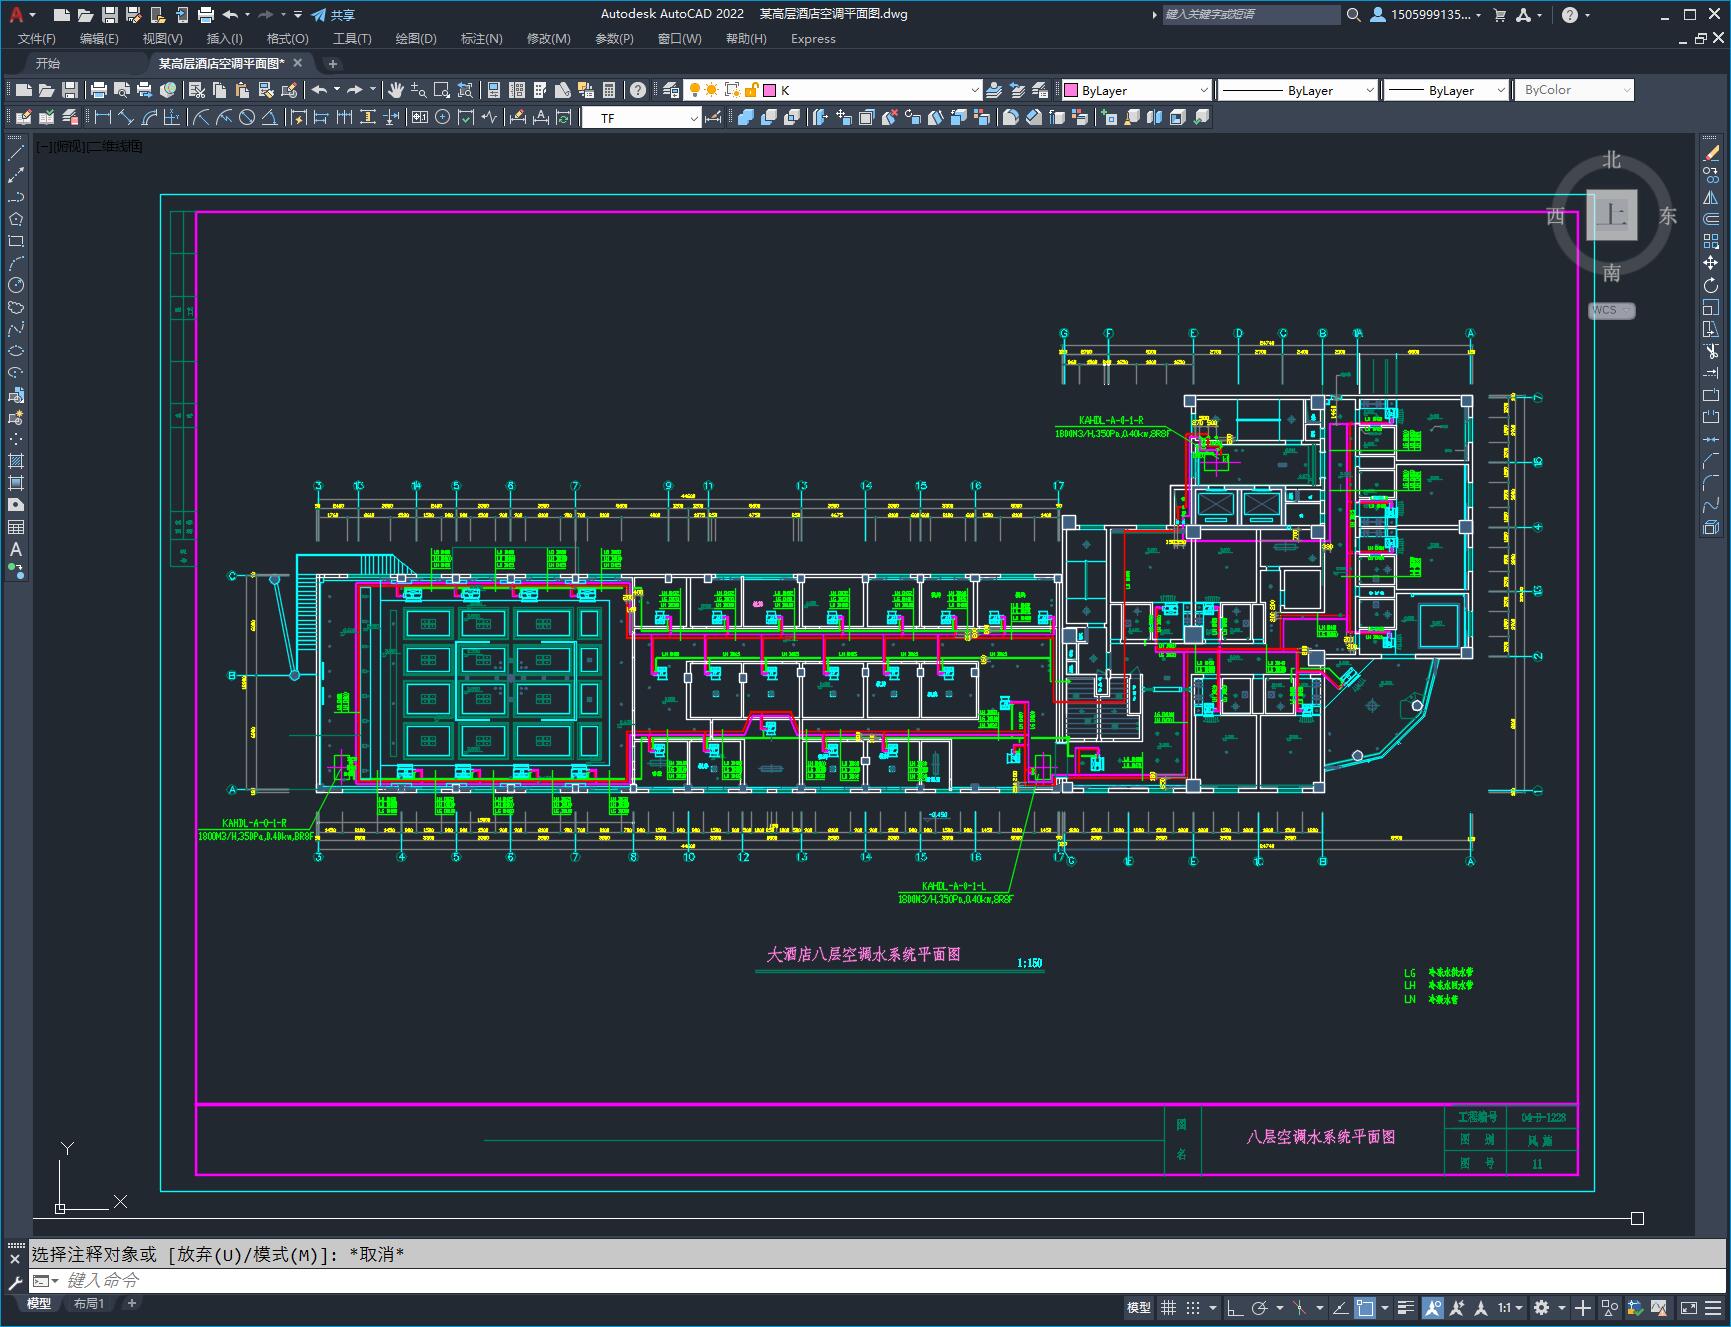1731x1327 pixels.
Task: Click the Erase tool icon
Action: pos(1711,153)
